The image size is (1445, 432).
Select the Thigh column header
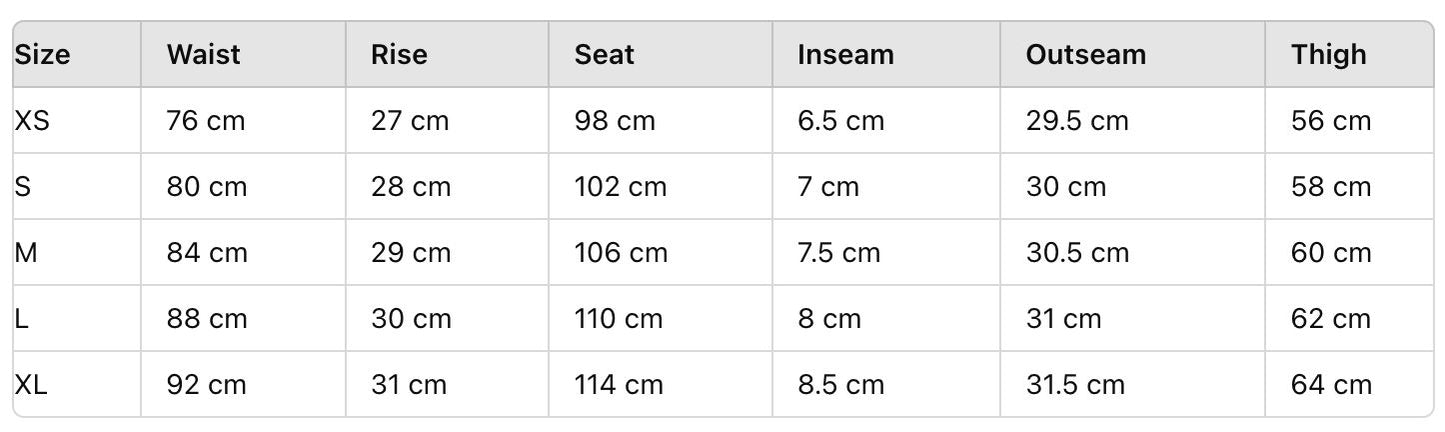(x=1329, y=54)
